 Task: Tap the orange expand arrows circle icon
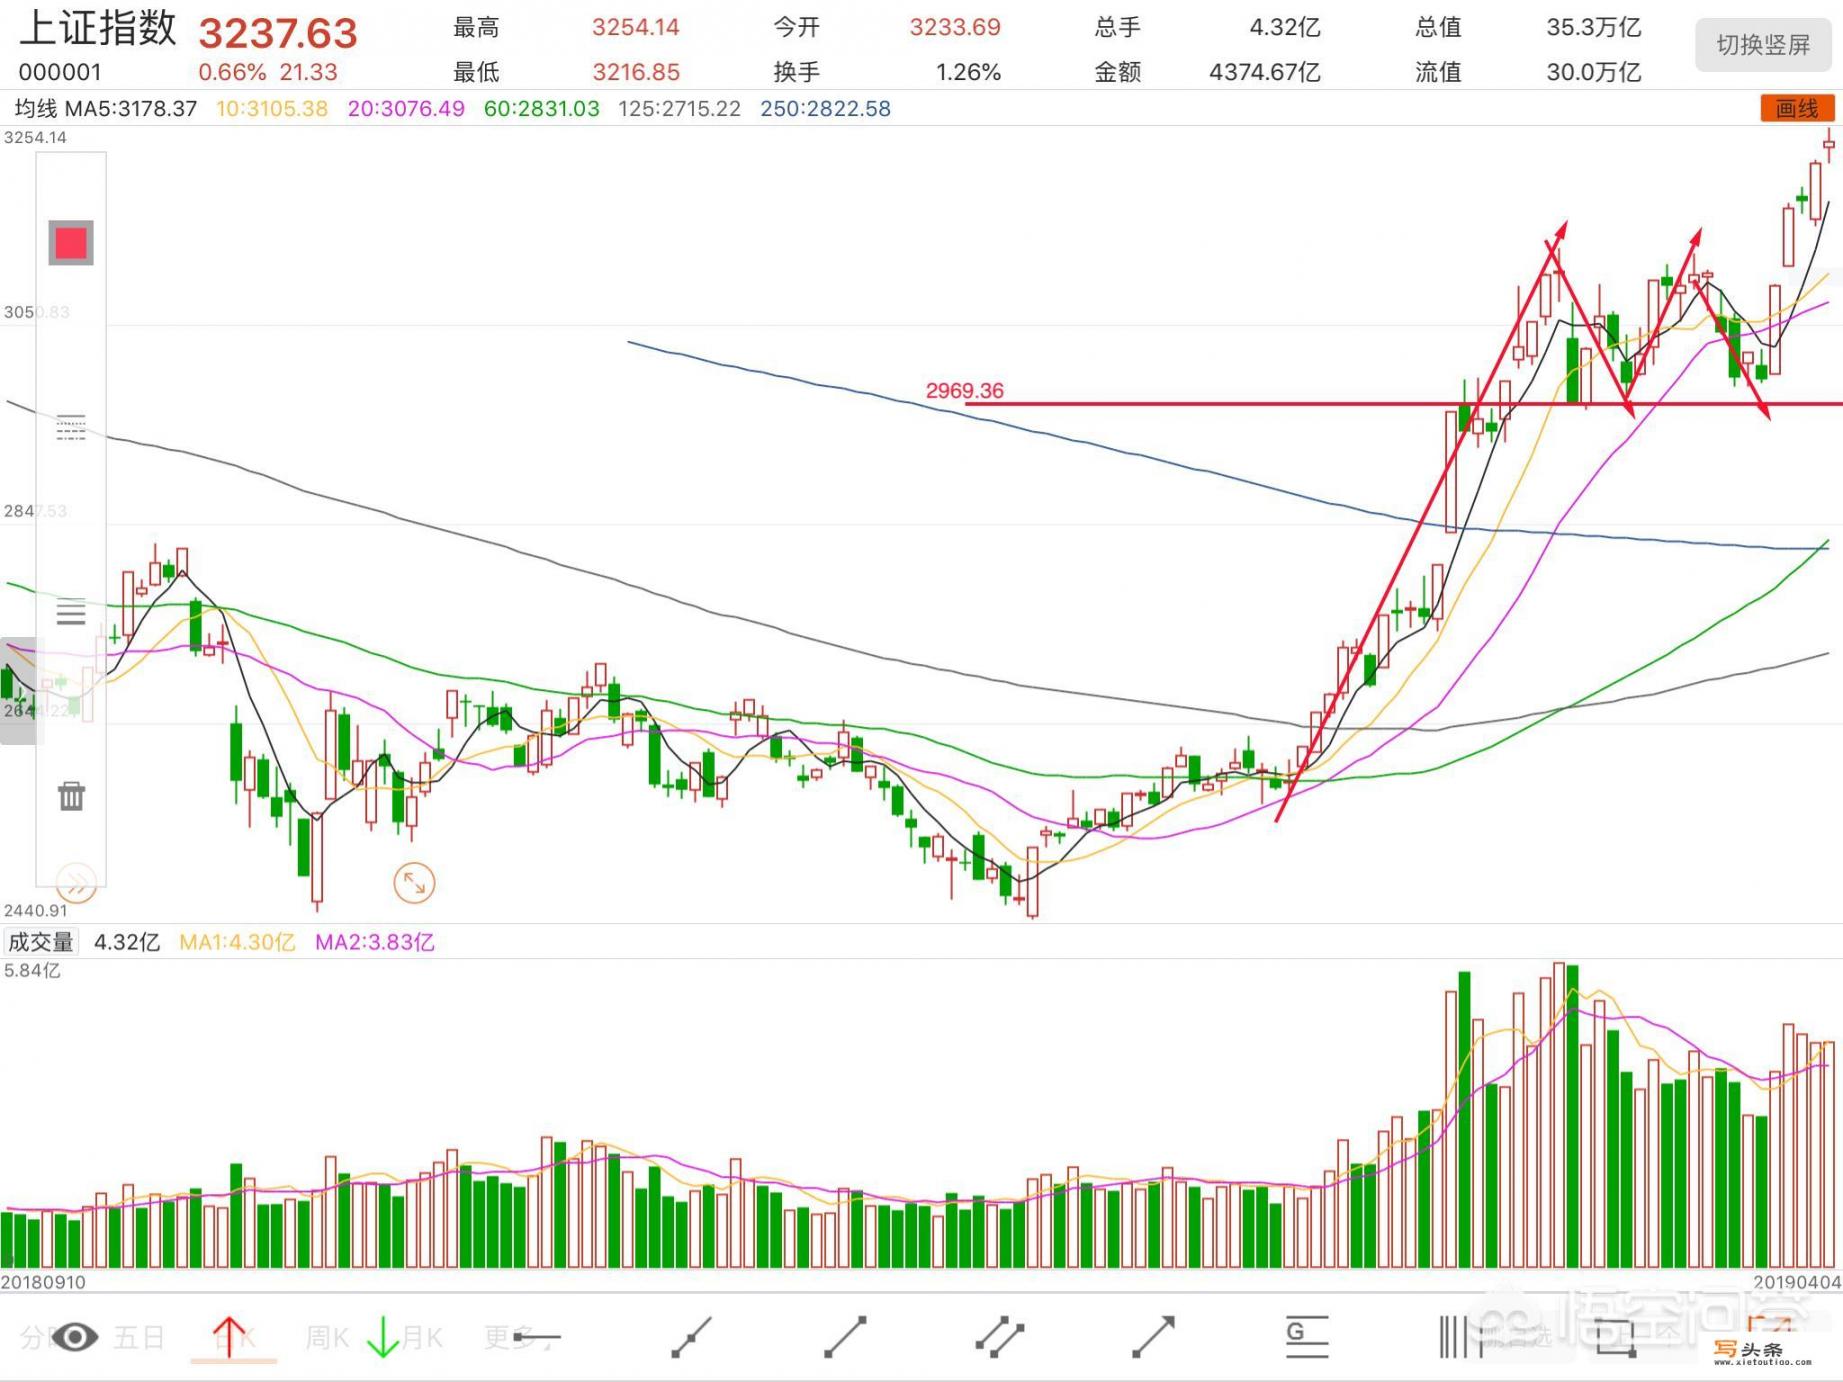[414, 883]
